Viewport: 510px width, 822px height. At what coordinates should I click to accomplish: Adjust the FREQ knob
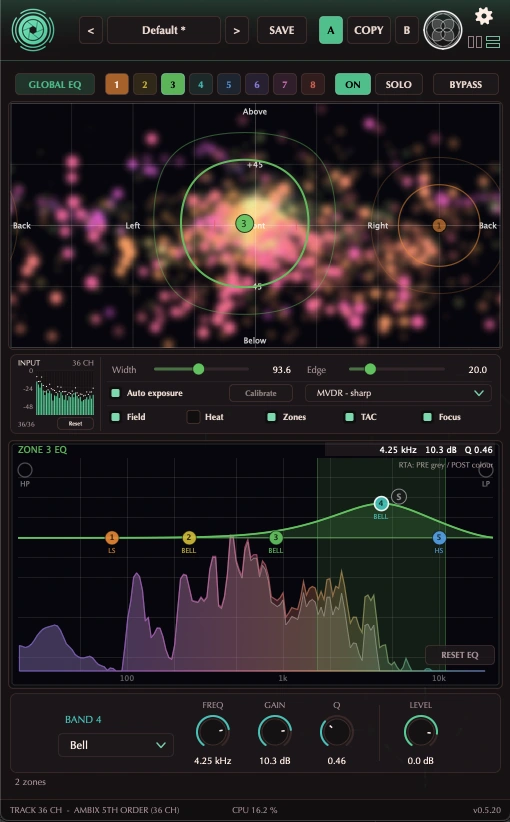[x=212, y=731]
